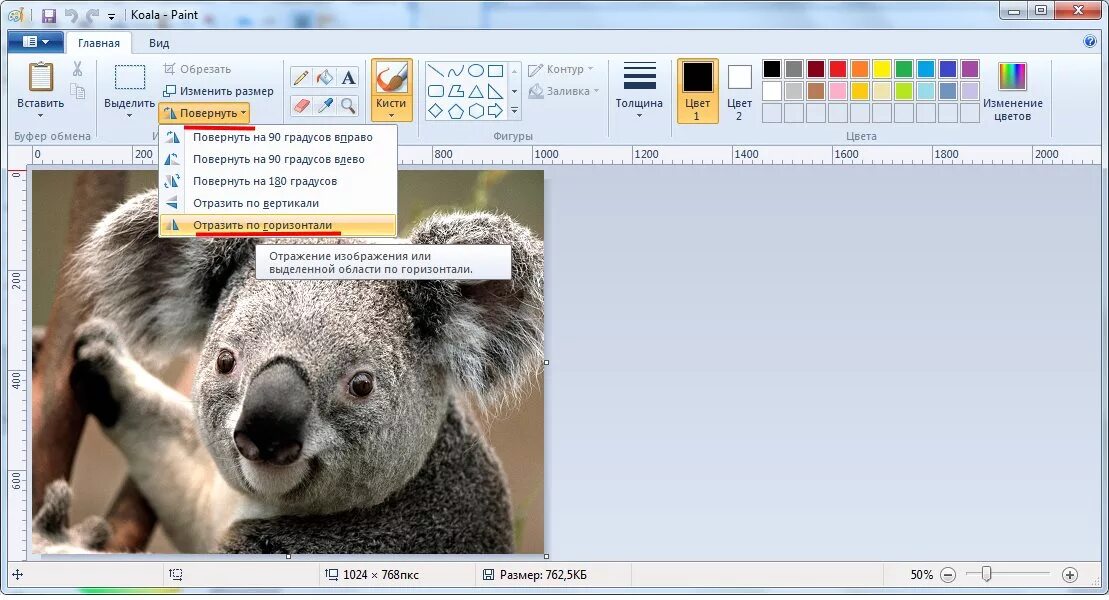Click the Undo arrow in title bar
The height and width of the screenshot is (600, 1109).
pos(71,15)
